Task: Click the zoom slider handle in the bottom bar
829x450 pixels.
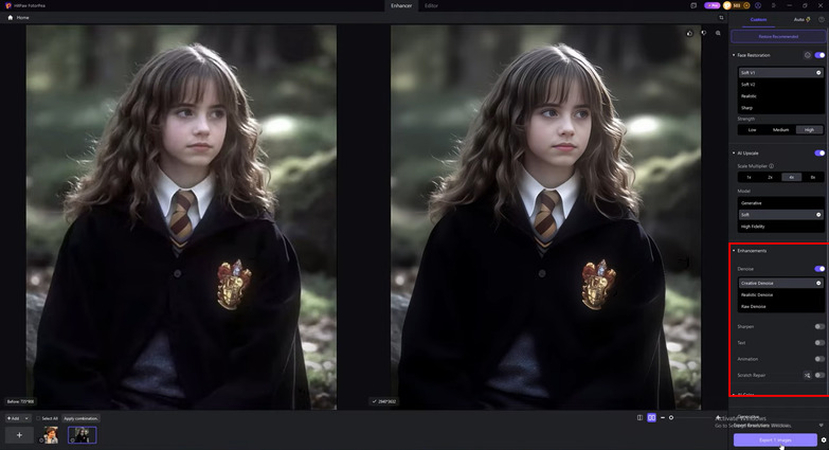Action: point(671,418)
